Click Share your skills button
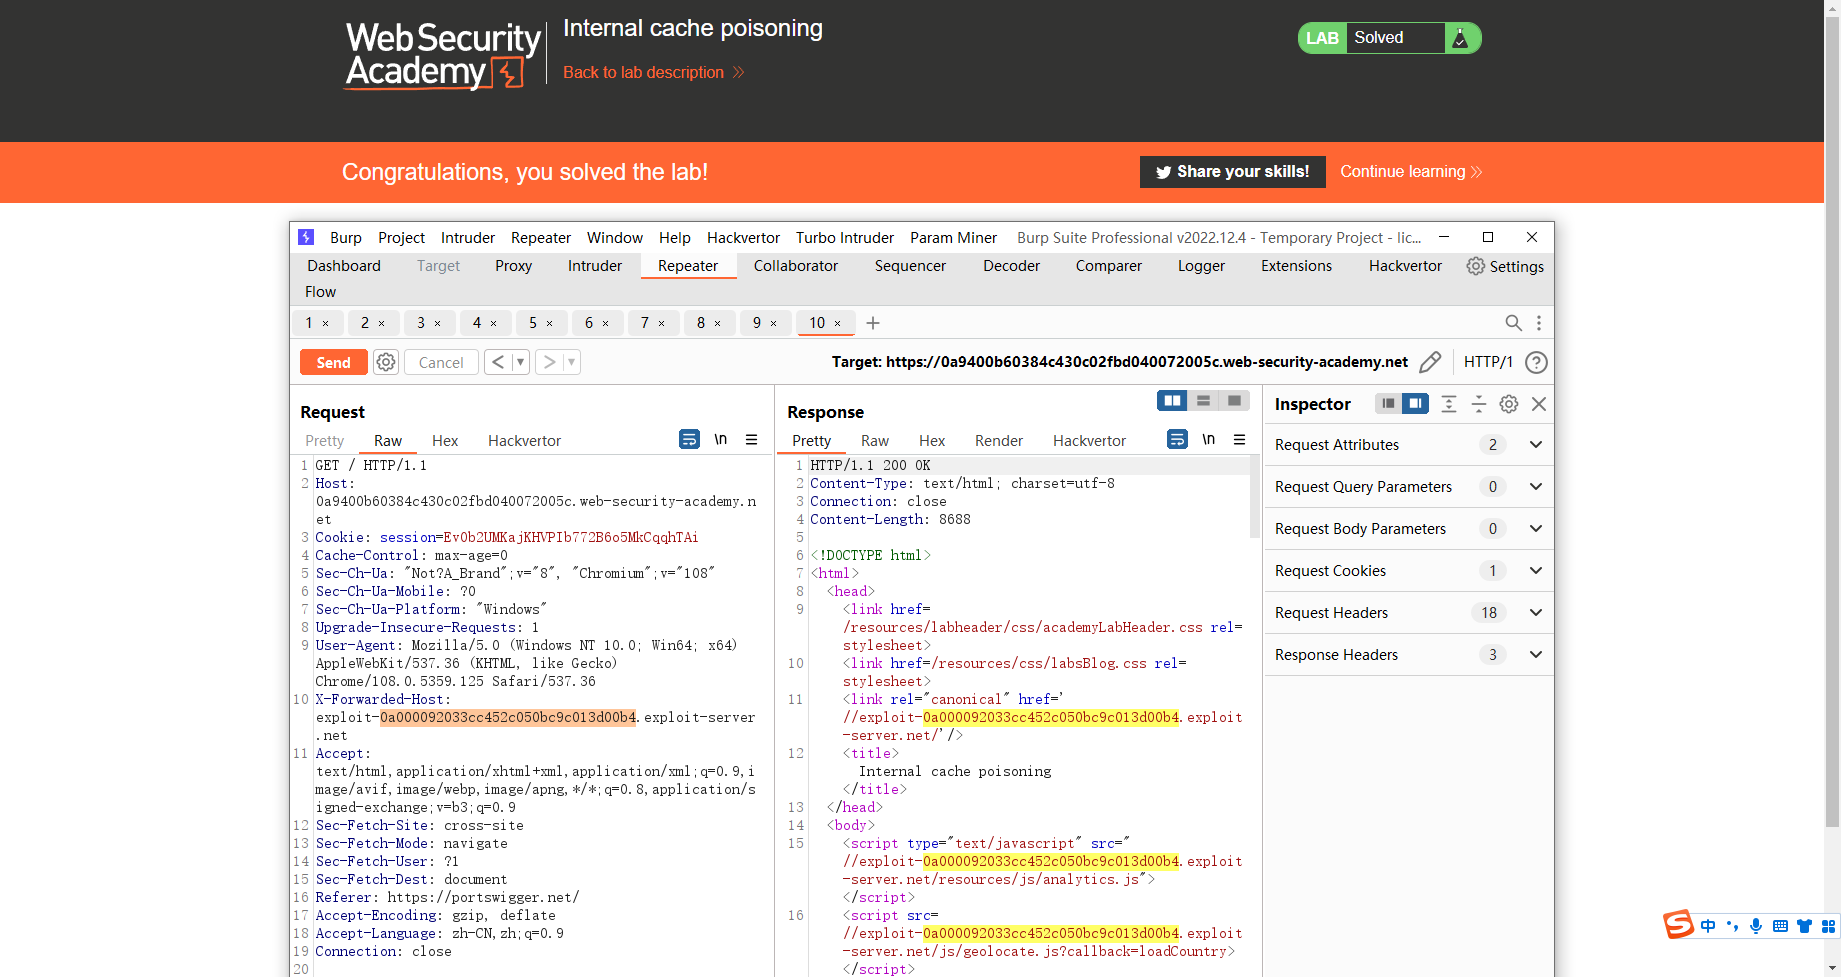 click(x=1232, y=172)
